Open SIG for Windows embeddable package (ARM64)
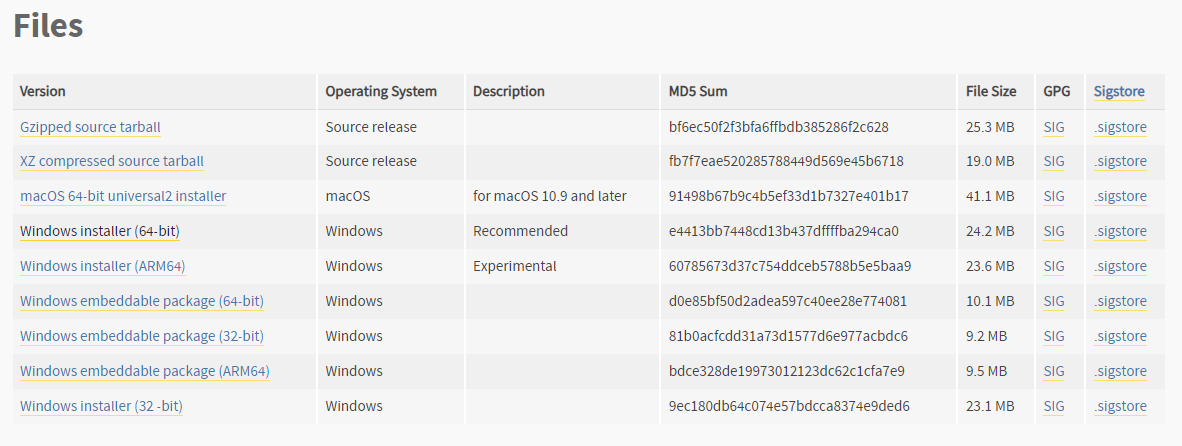This screenshot has width=1182, height=446. click(x=1054, y=371)
